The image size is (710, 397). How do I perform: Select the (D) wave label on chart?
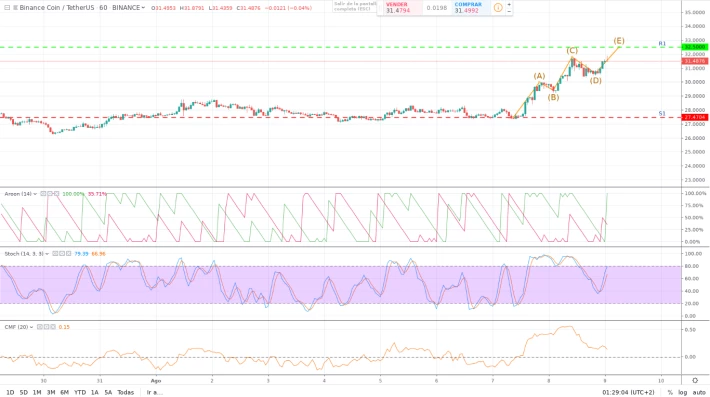tap(595, 81)
